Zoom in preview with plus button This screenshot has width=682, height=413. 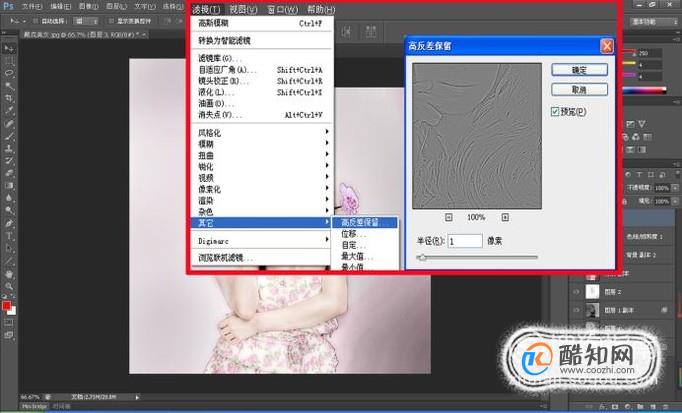(505, 217)
